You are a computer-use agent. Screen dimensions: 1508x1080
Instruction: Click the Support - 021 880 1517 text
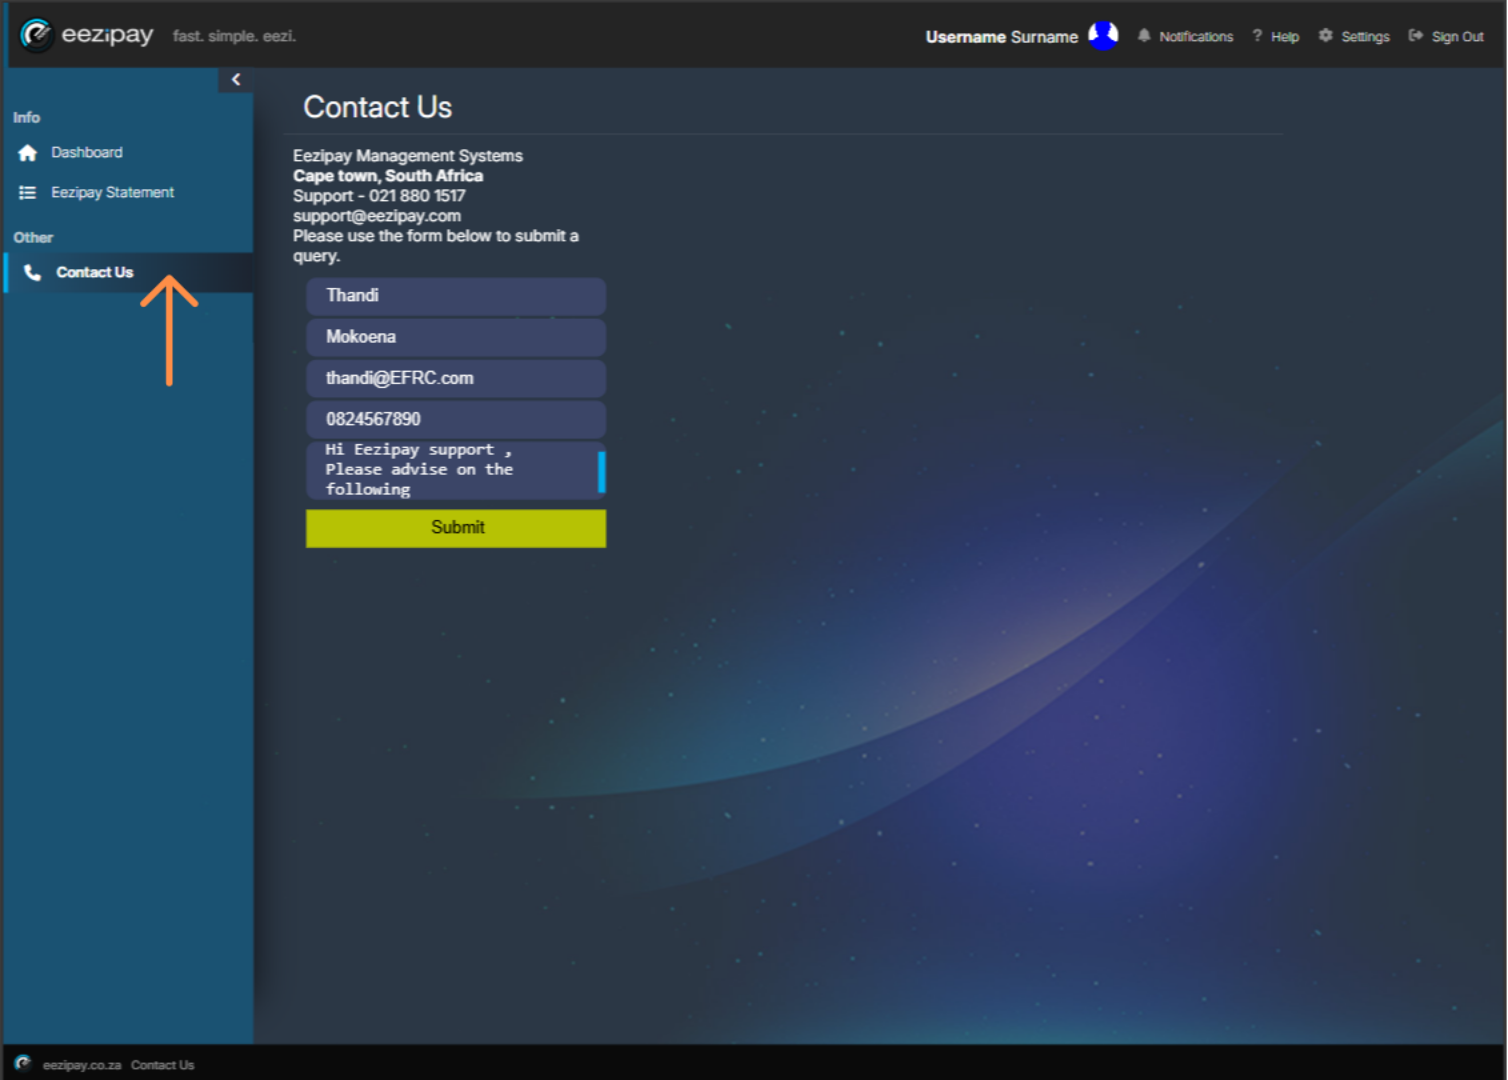(x=379, y=196)
